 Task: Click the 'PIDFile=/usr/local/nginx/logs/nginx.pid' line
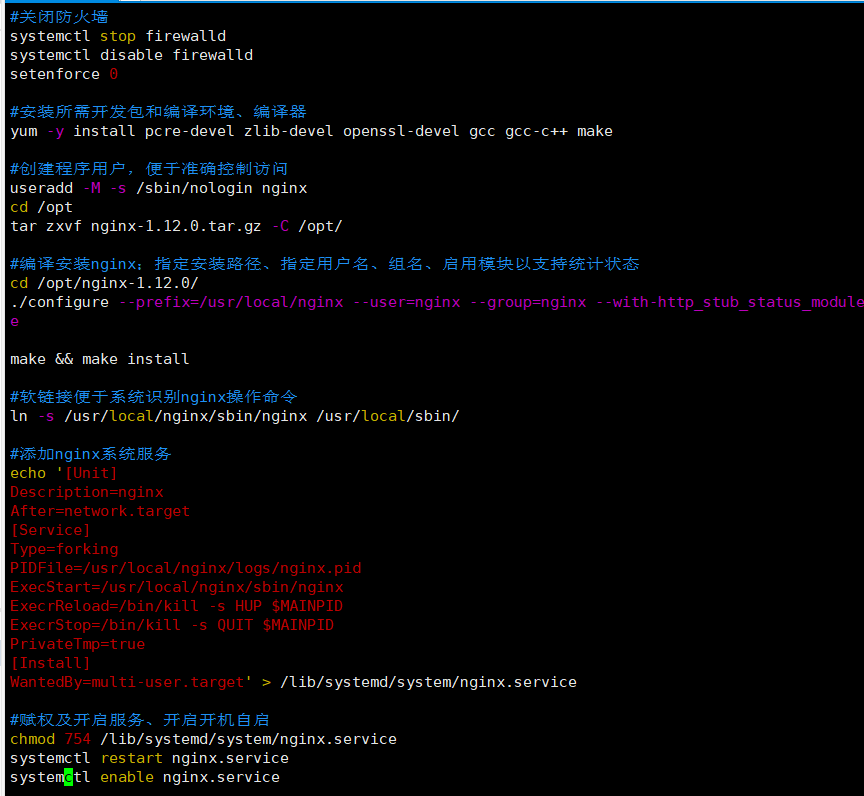click(x=186, y=568)
